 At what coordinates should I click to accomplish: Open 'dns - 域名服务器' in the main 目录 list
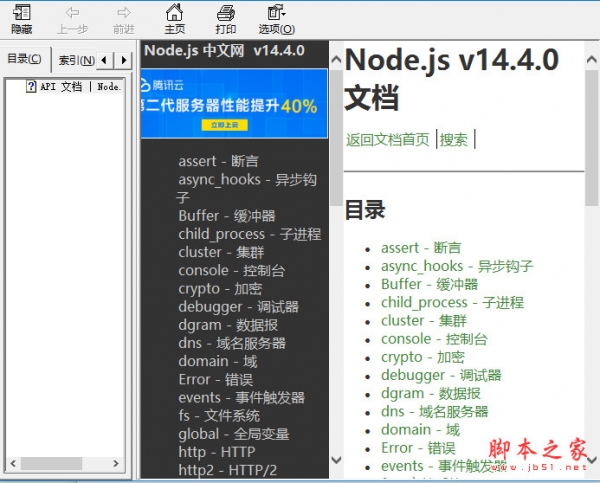pos(435,411)
